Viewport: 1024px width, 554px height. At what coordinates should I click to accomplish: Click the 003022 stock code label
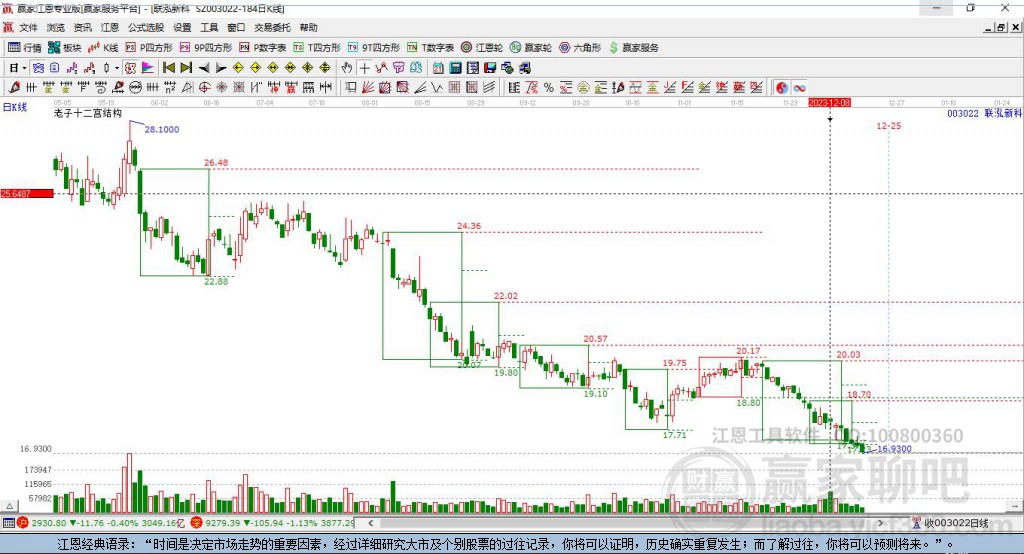point(963,114)
